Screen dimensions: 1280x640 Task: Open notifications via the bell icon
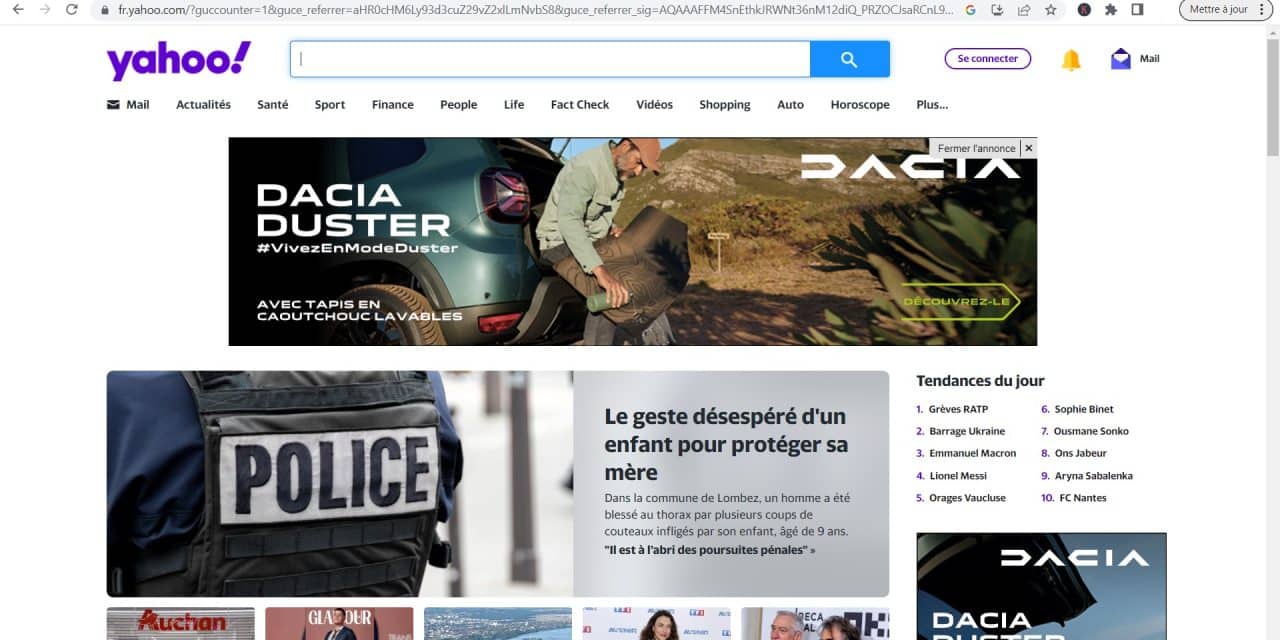click(x=1071, y=60)
